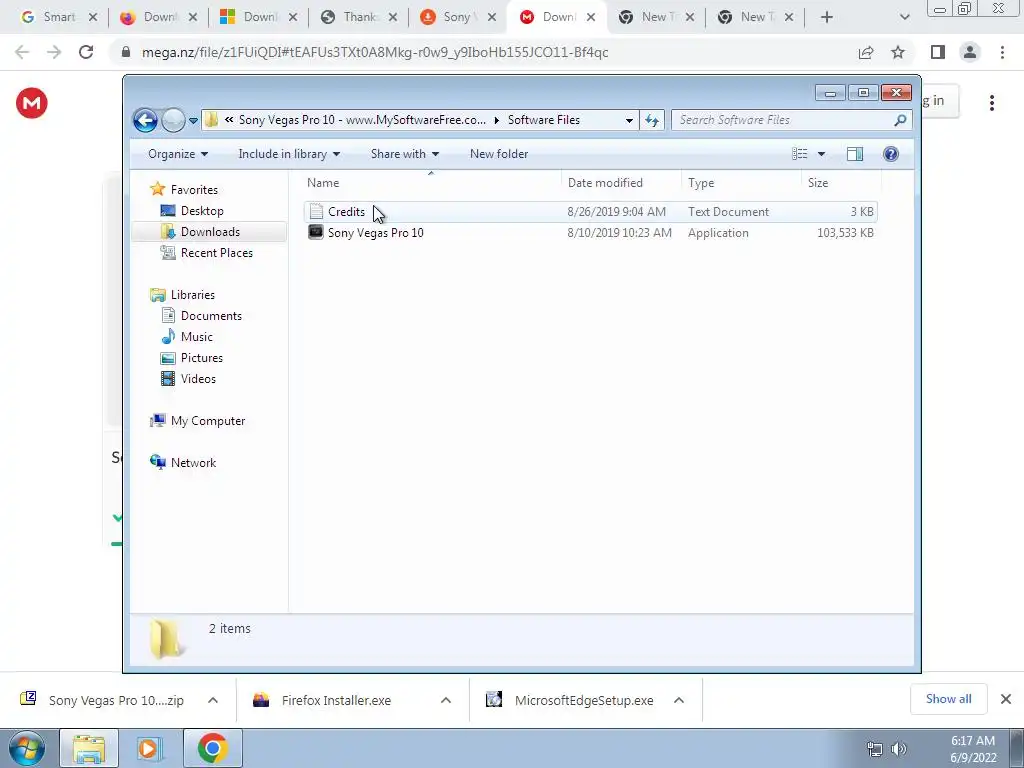Image resolution: width=1024 pixels, height=768 pixels.
Task: Click Windows Start button on taskbar
Action: 26,748
